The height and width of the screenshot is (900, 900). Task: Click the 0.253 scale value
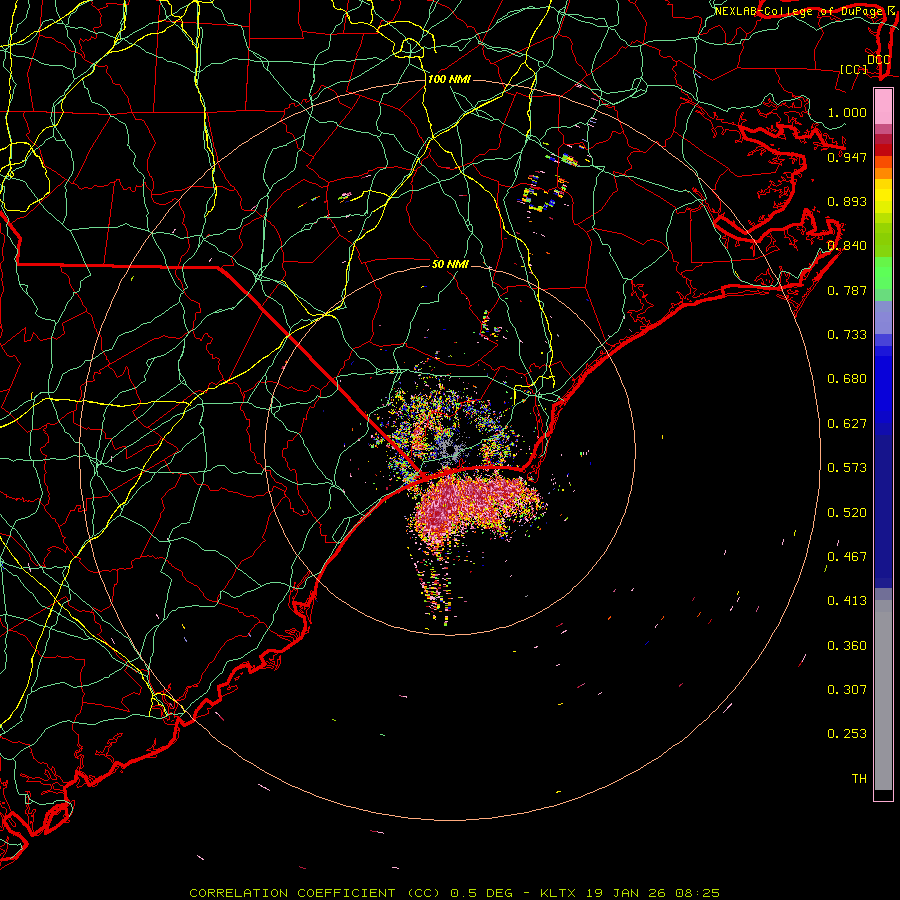point(847,734)
